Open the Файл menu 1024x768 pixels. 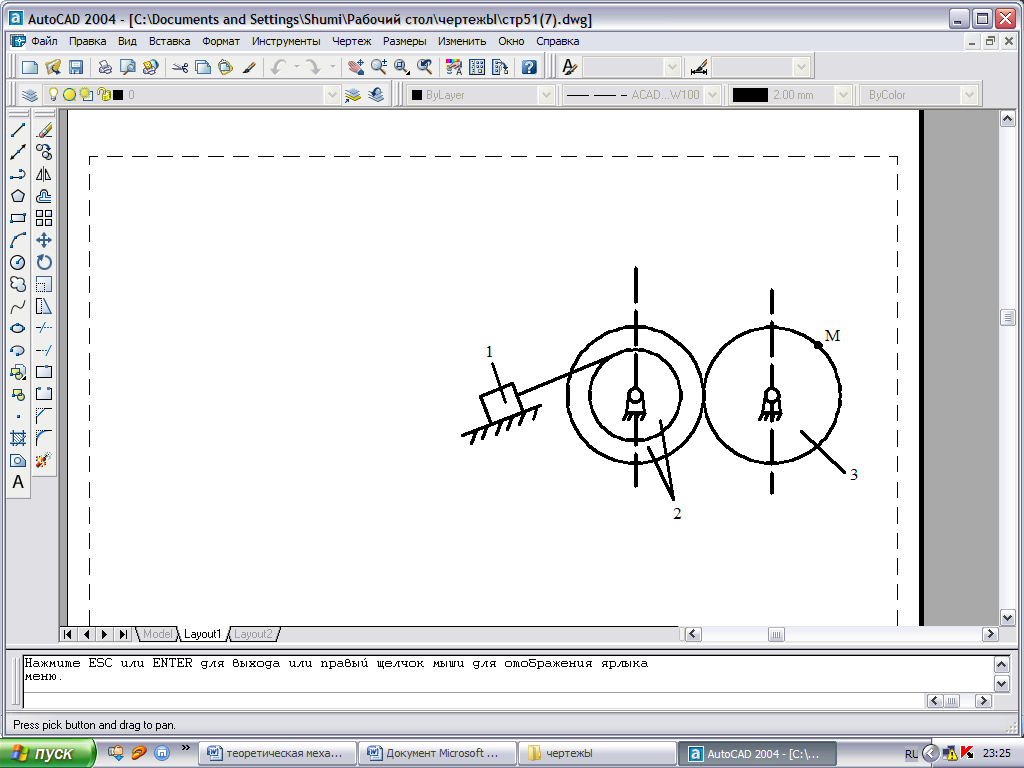click(44, 41)
